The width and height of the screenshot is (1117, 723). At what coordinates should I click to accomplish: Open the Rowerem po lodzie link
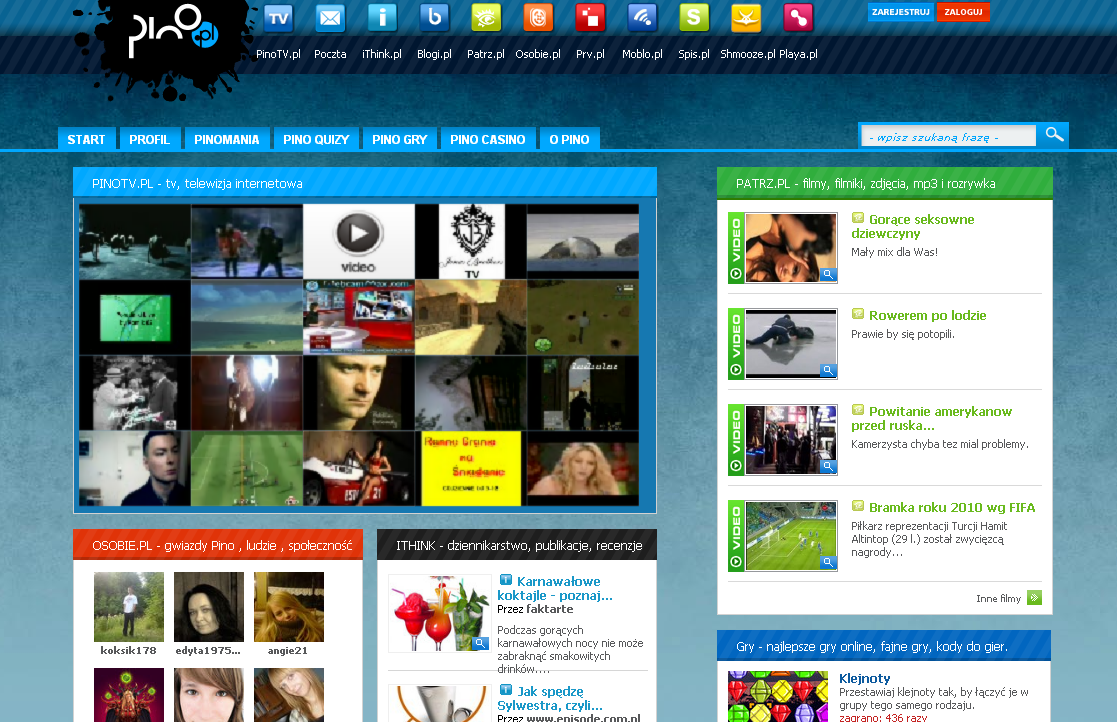click(928, 316)
